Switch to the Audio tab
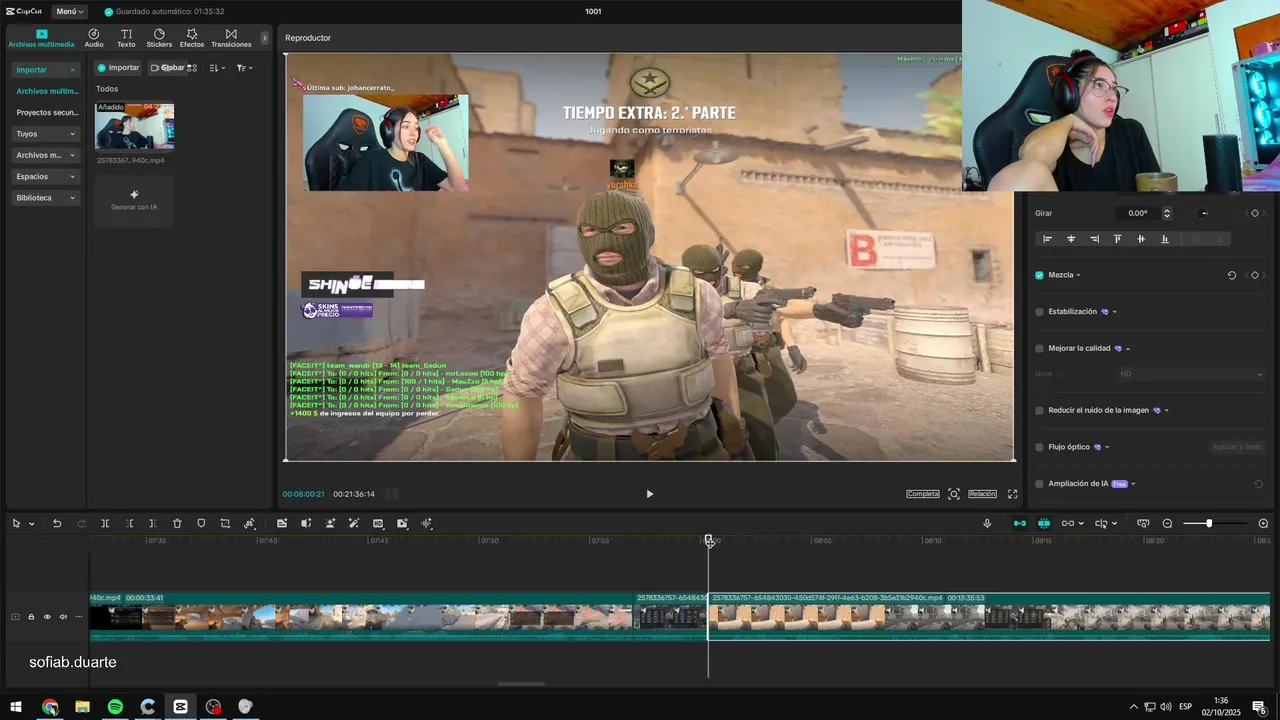 (94, 39)
